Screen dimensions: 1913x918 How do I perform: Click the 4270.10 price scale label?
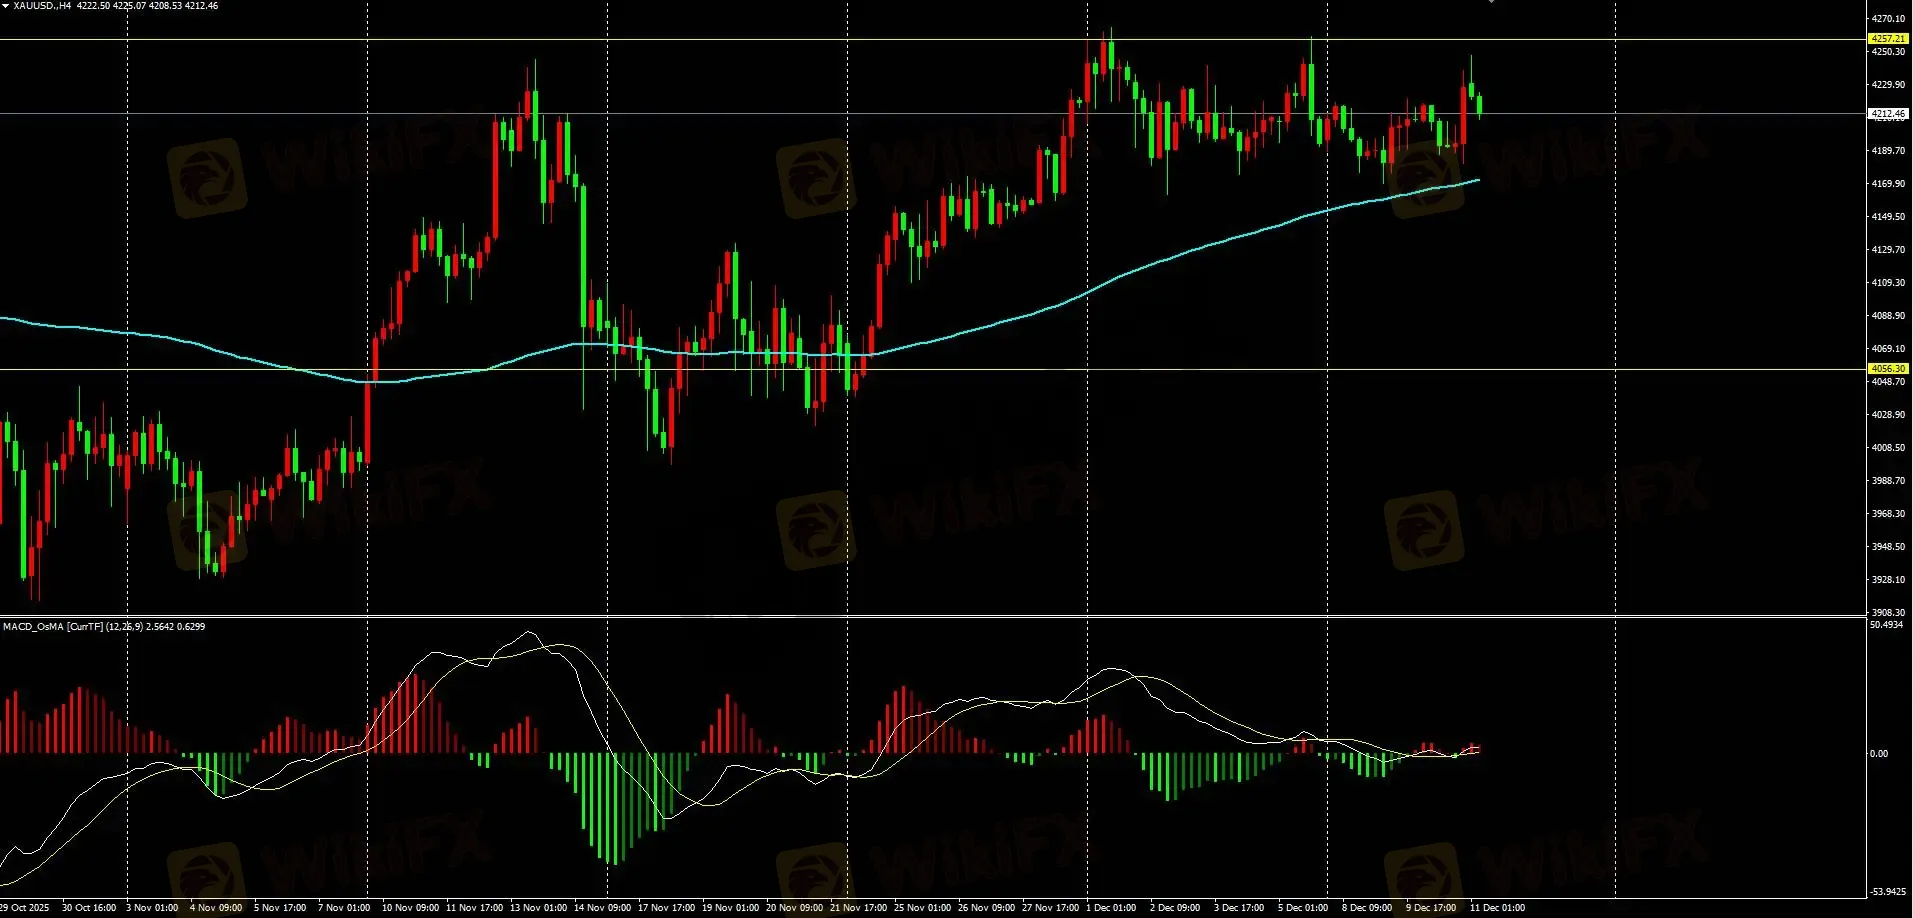coord(1888,19)
